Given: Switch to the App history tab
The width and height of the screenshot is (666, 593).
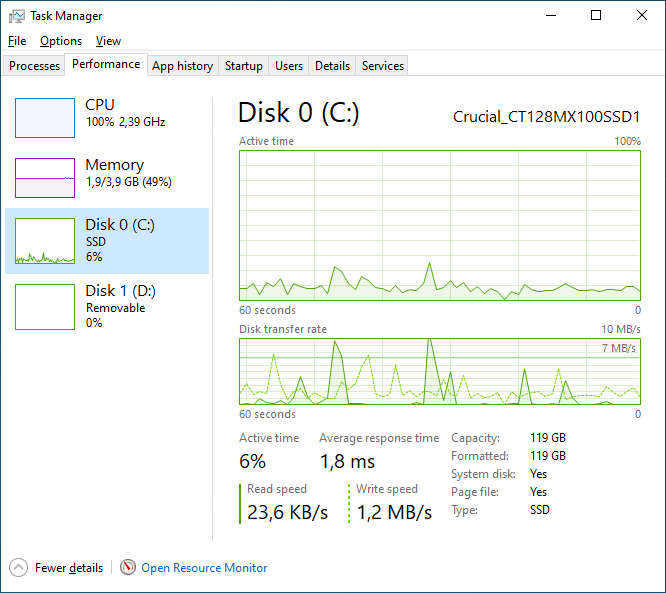Looking at the screenshot, I should tap(182, 66).
